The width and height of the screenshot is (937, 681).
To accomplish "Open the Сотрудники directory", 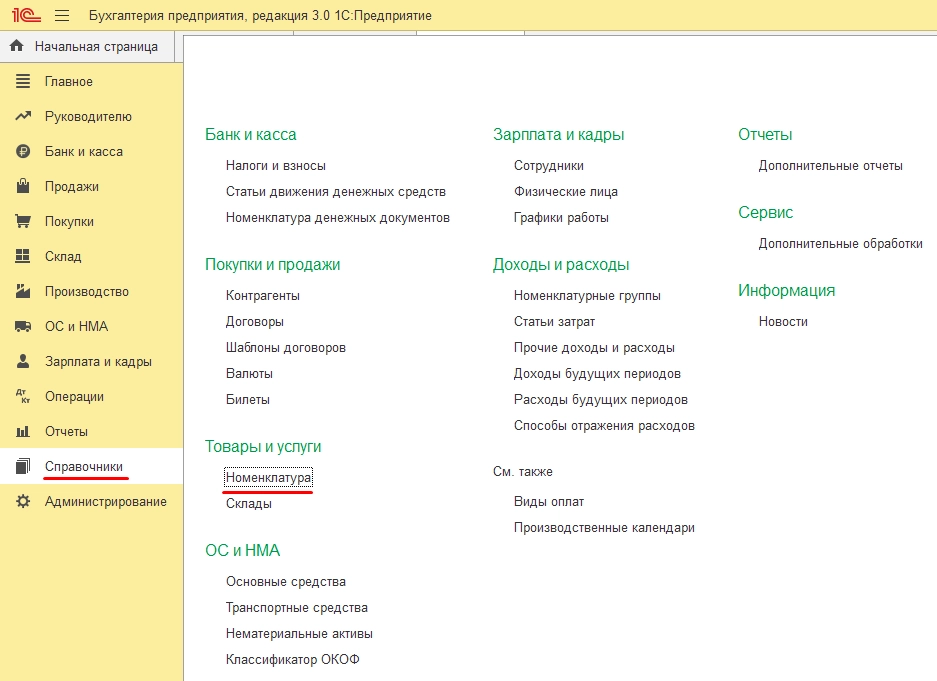I will click(x=549, y=165).
